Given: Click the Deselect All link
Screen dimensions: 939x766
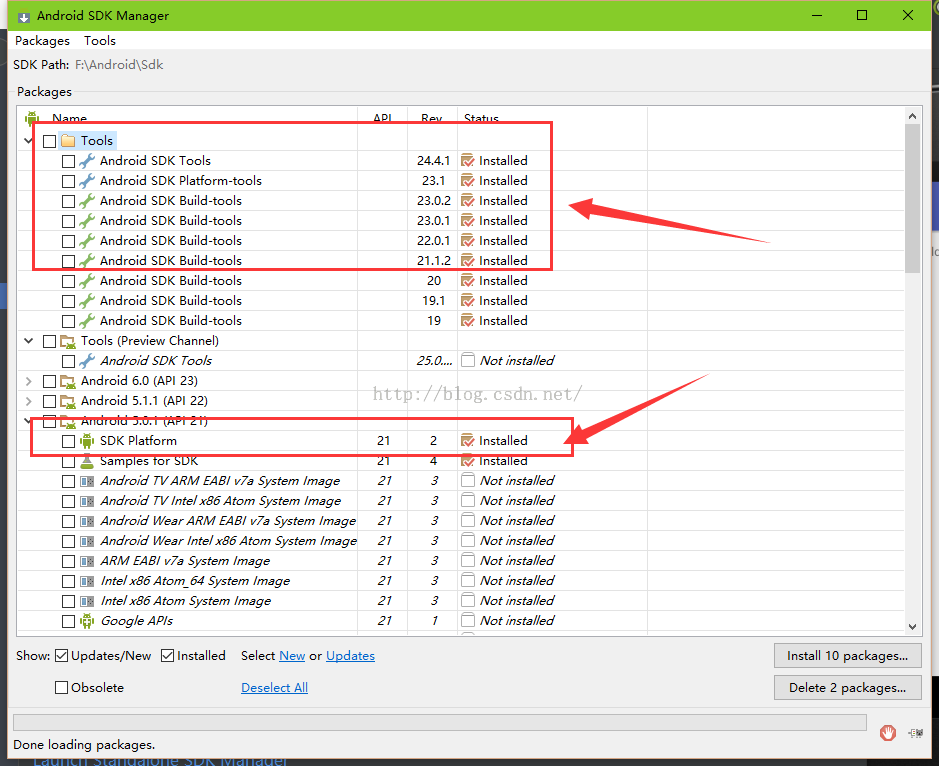Looking at the screenshot, I should [274, 688].
